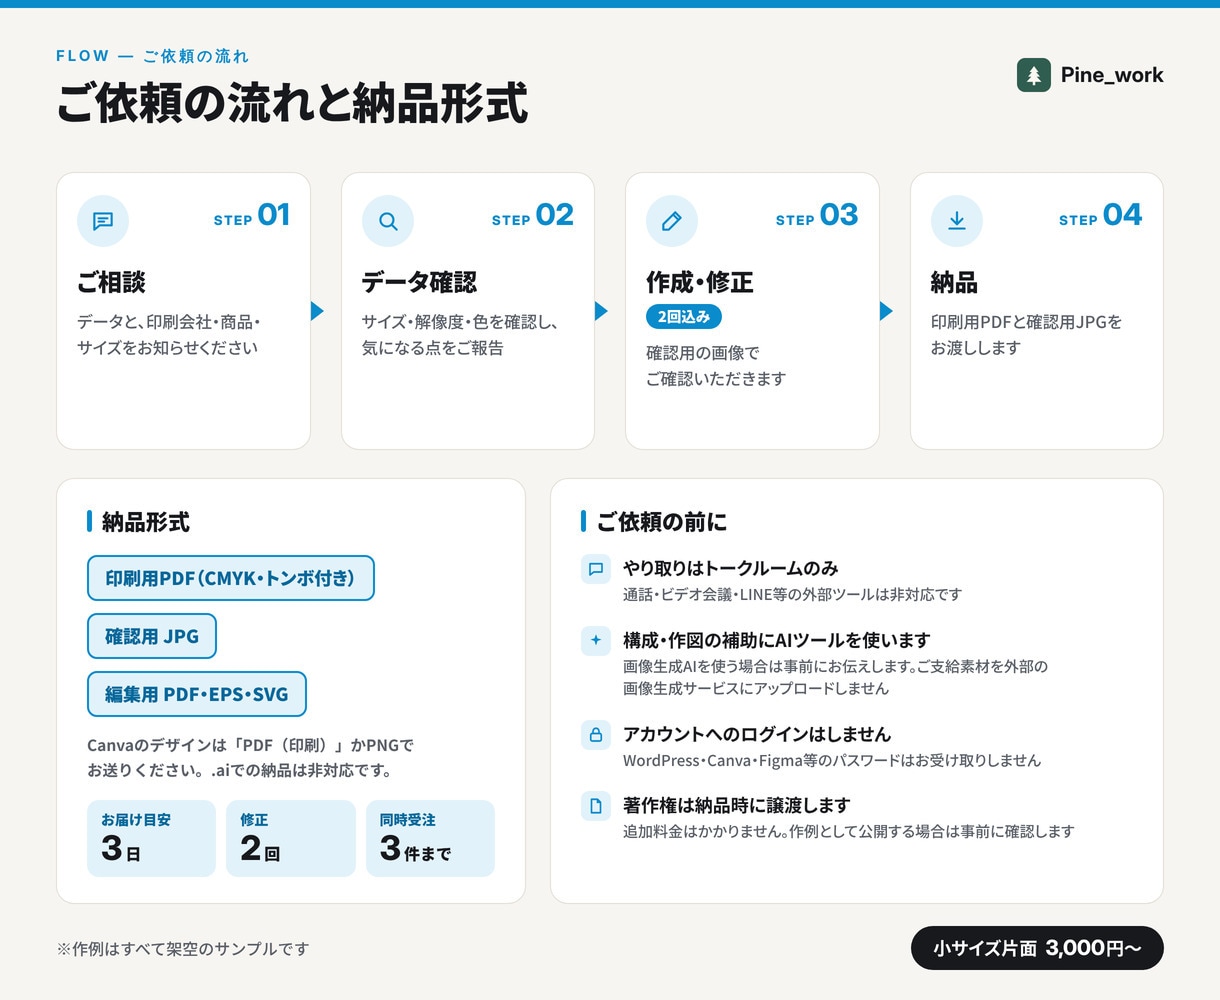Image resolution: width=1220 pixels, height=1000 pixels.
Task: Click the magnifier icon in STEP 02
Action: click(388, 221)
